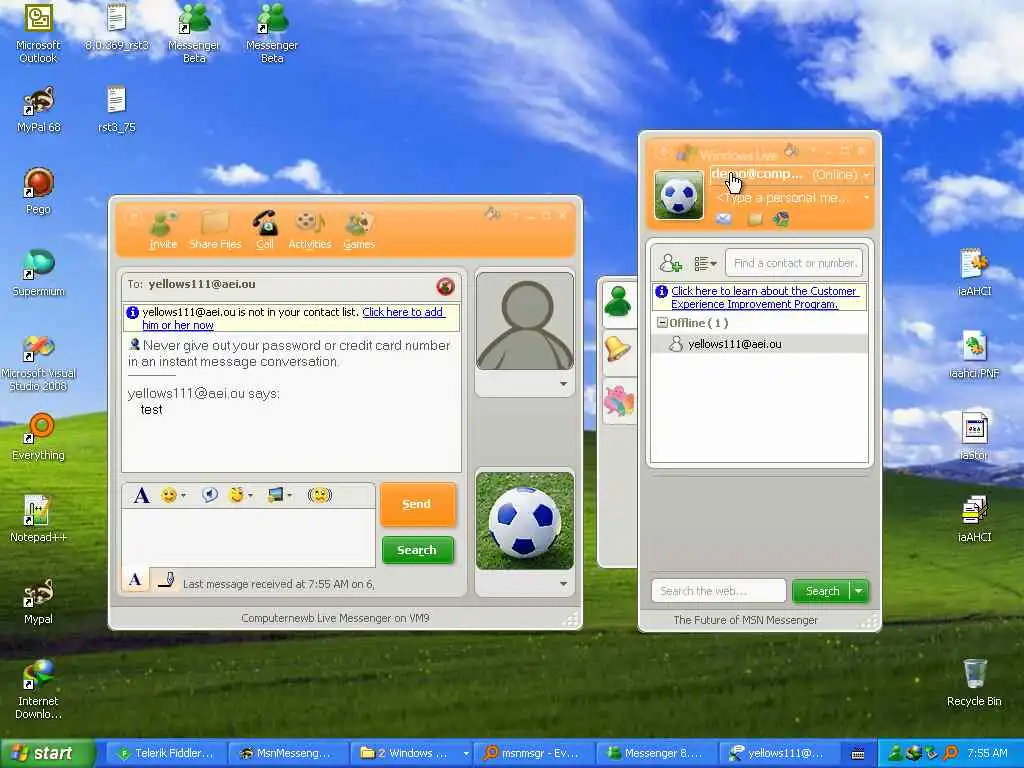Switch to the text typing A tab
The image size is (1024, 768).
[135, 579]
